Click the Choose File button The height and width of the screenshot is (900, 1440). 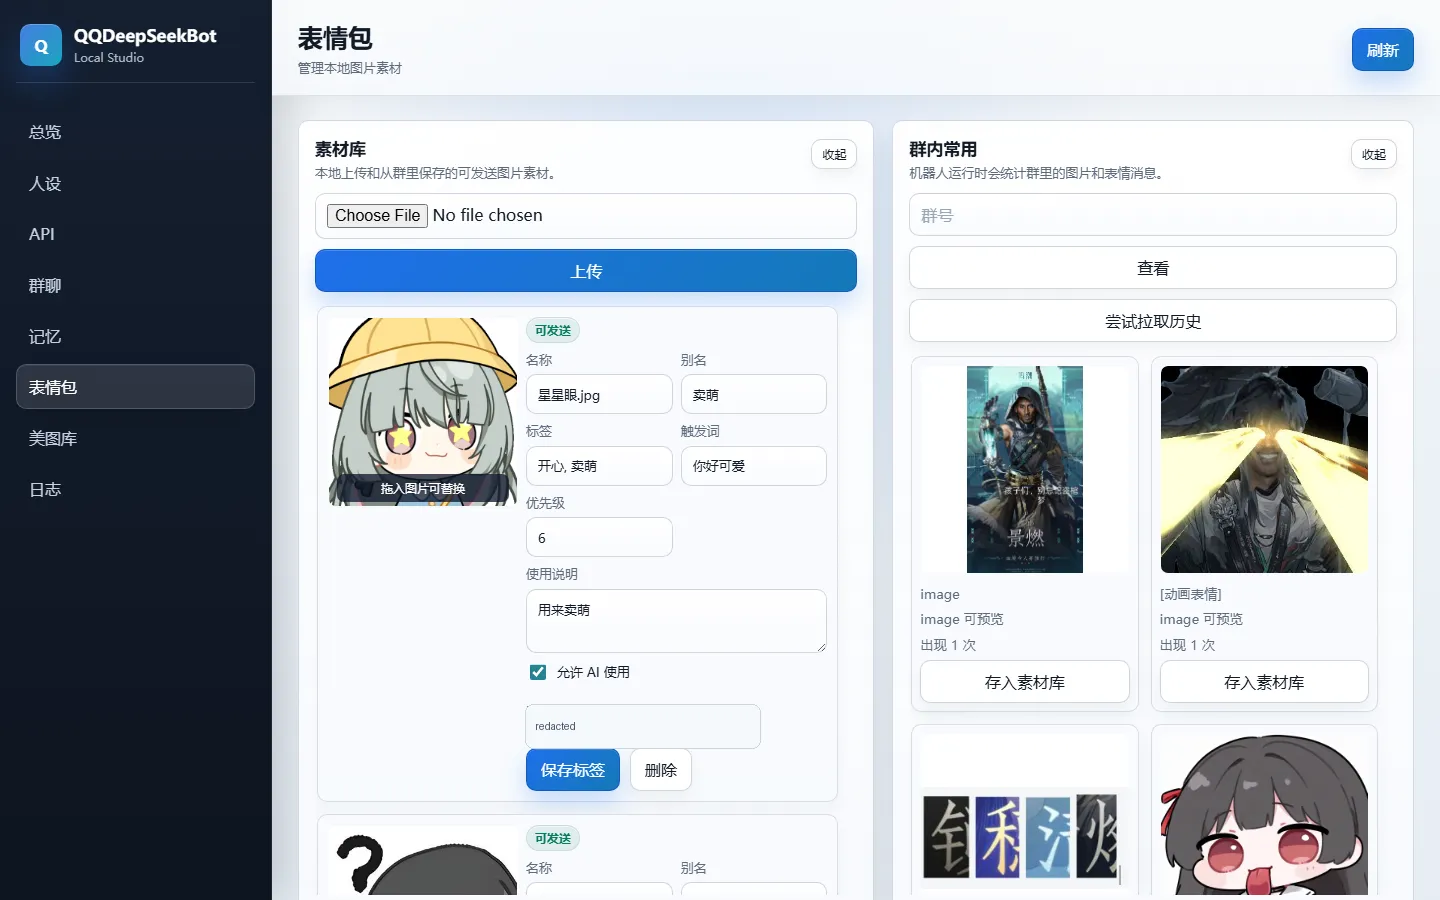click(378, 215)
